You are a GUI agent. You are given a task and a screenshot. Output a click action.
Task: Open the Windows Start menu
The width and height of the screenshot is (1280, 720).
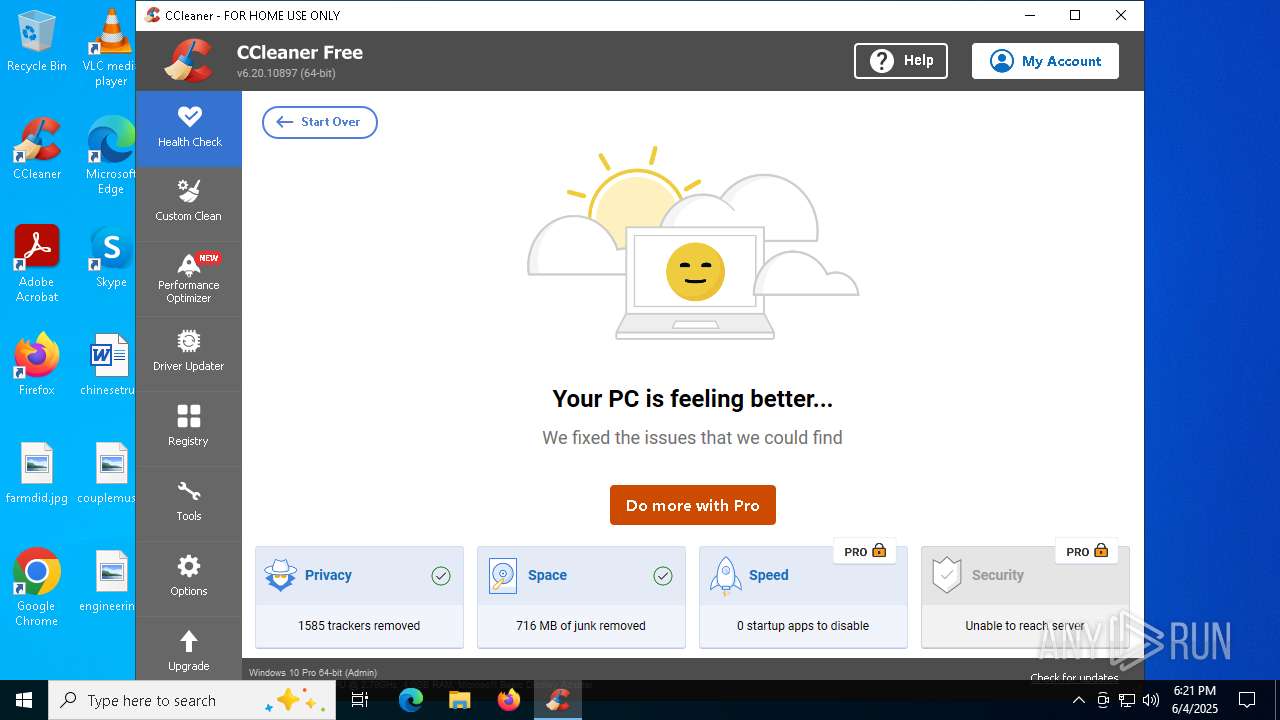click(x=24, y=700)
